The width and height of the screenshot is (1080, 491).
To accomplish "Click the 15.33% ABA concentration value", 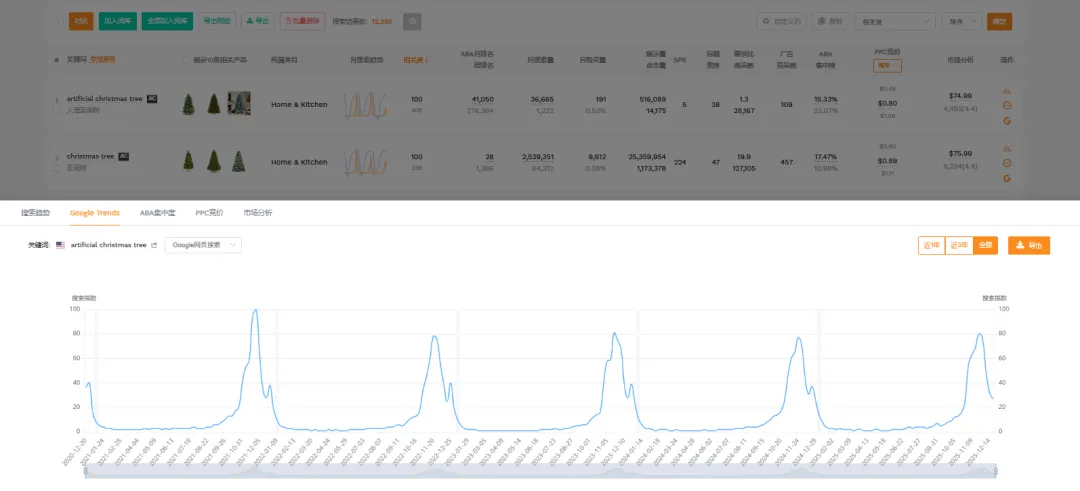I will (825, 100).
